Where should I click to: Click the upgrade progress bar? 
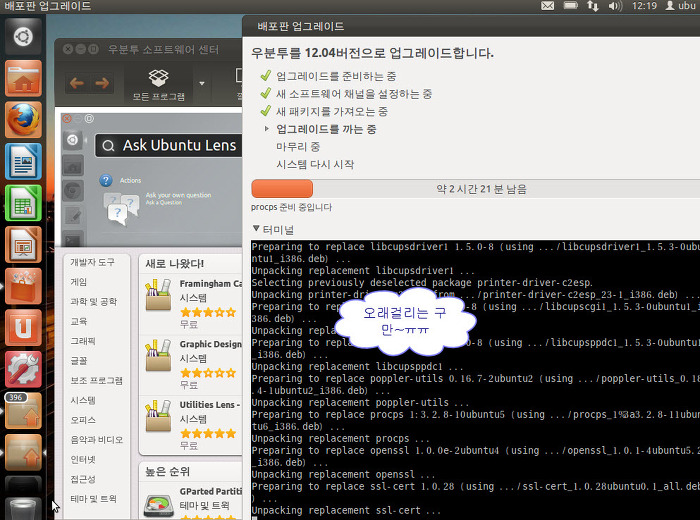pos(470,189)
